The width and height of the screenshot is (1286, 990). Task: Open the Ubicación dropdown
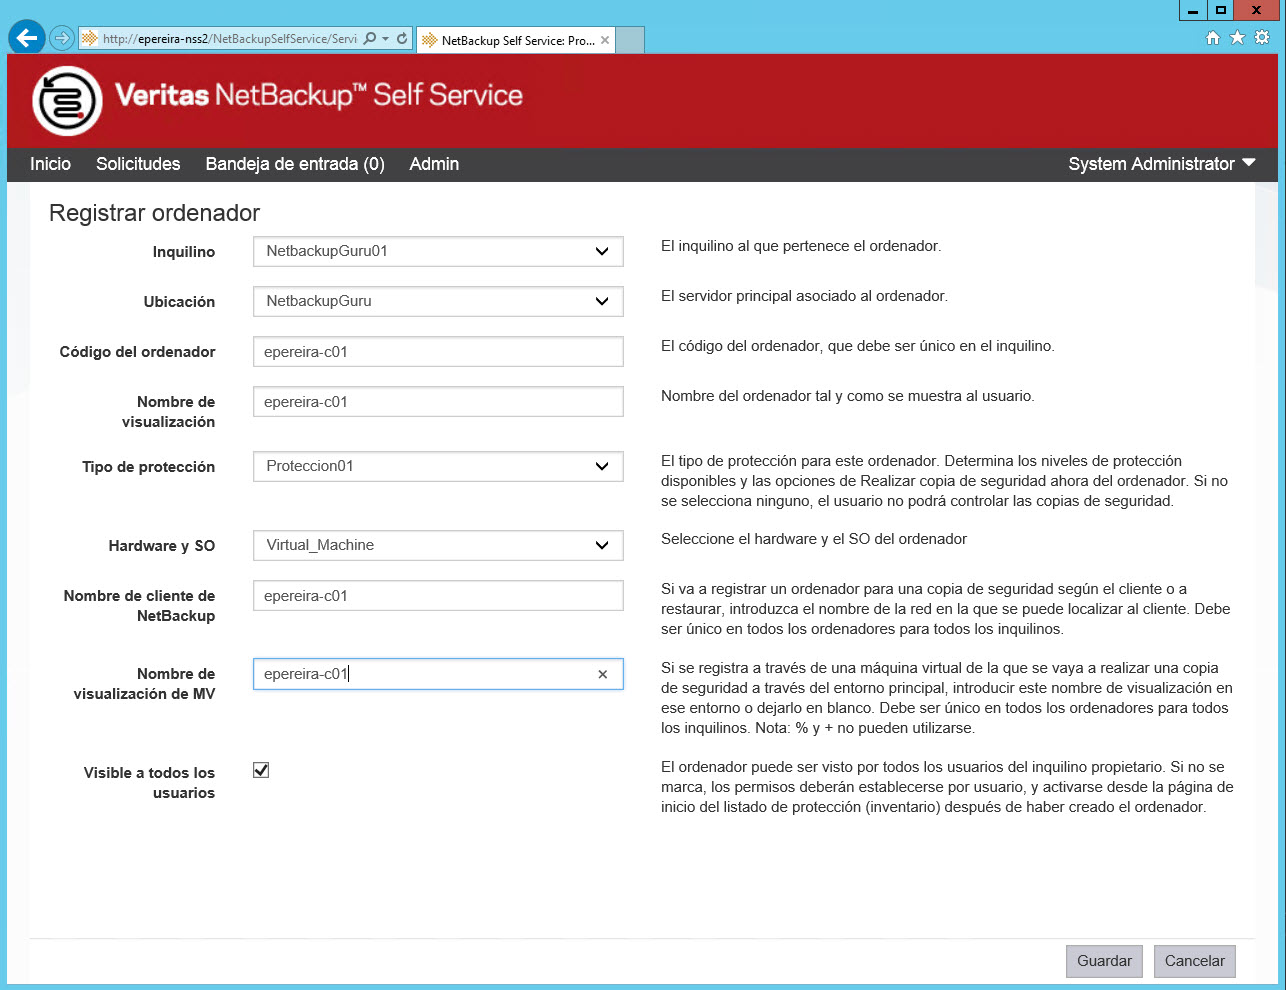point(438,301)
